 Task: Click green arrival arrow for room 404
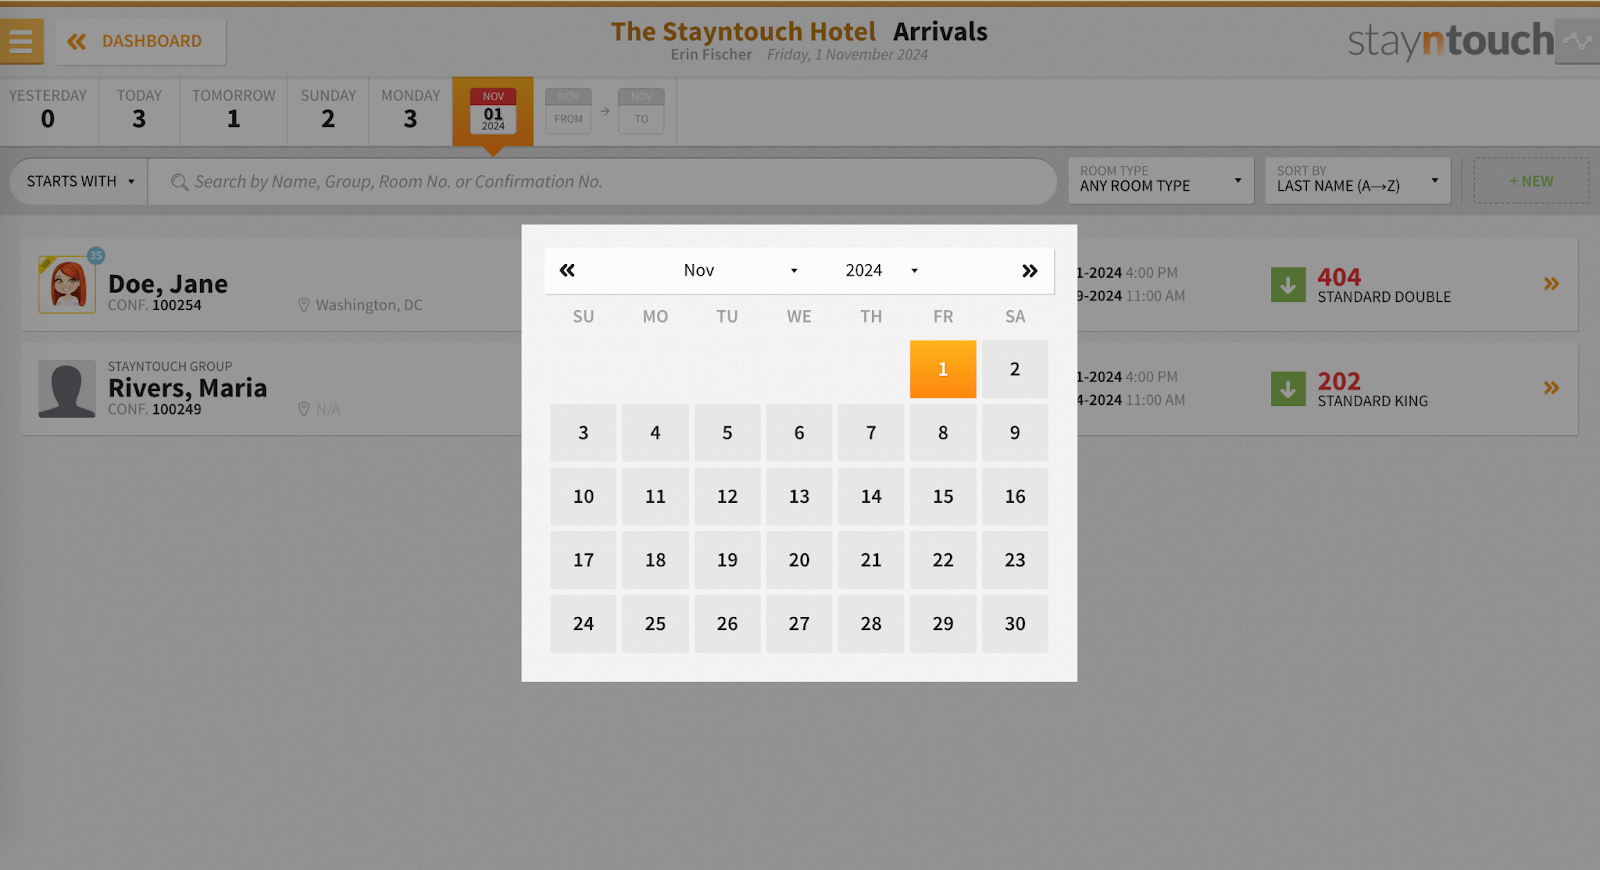coord(1288,284)
